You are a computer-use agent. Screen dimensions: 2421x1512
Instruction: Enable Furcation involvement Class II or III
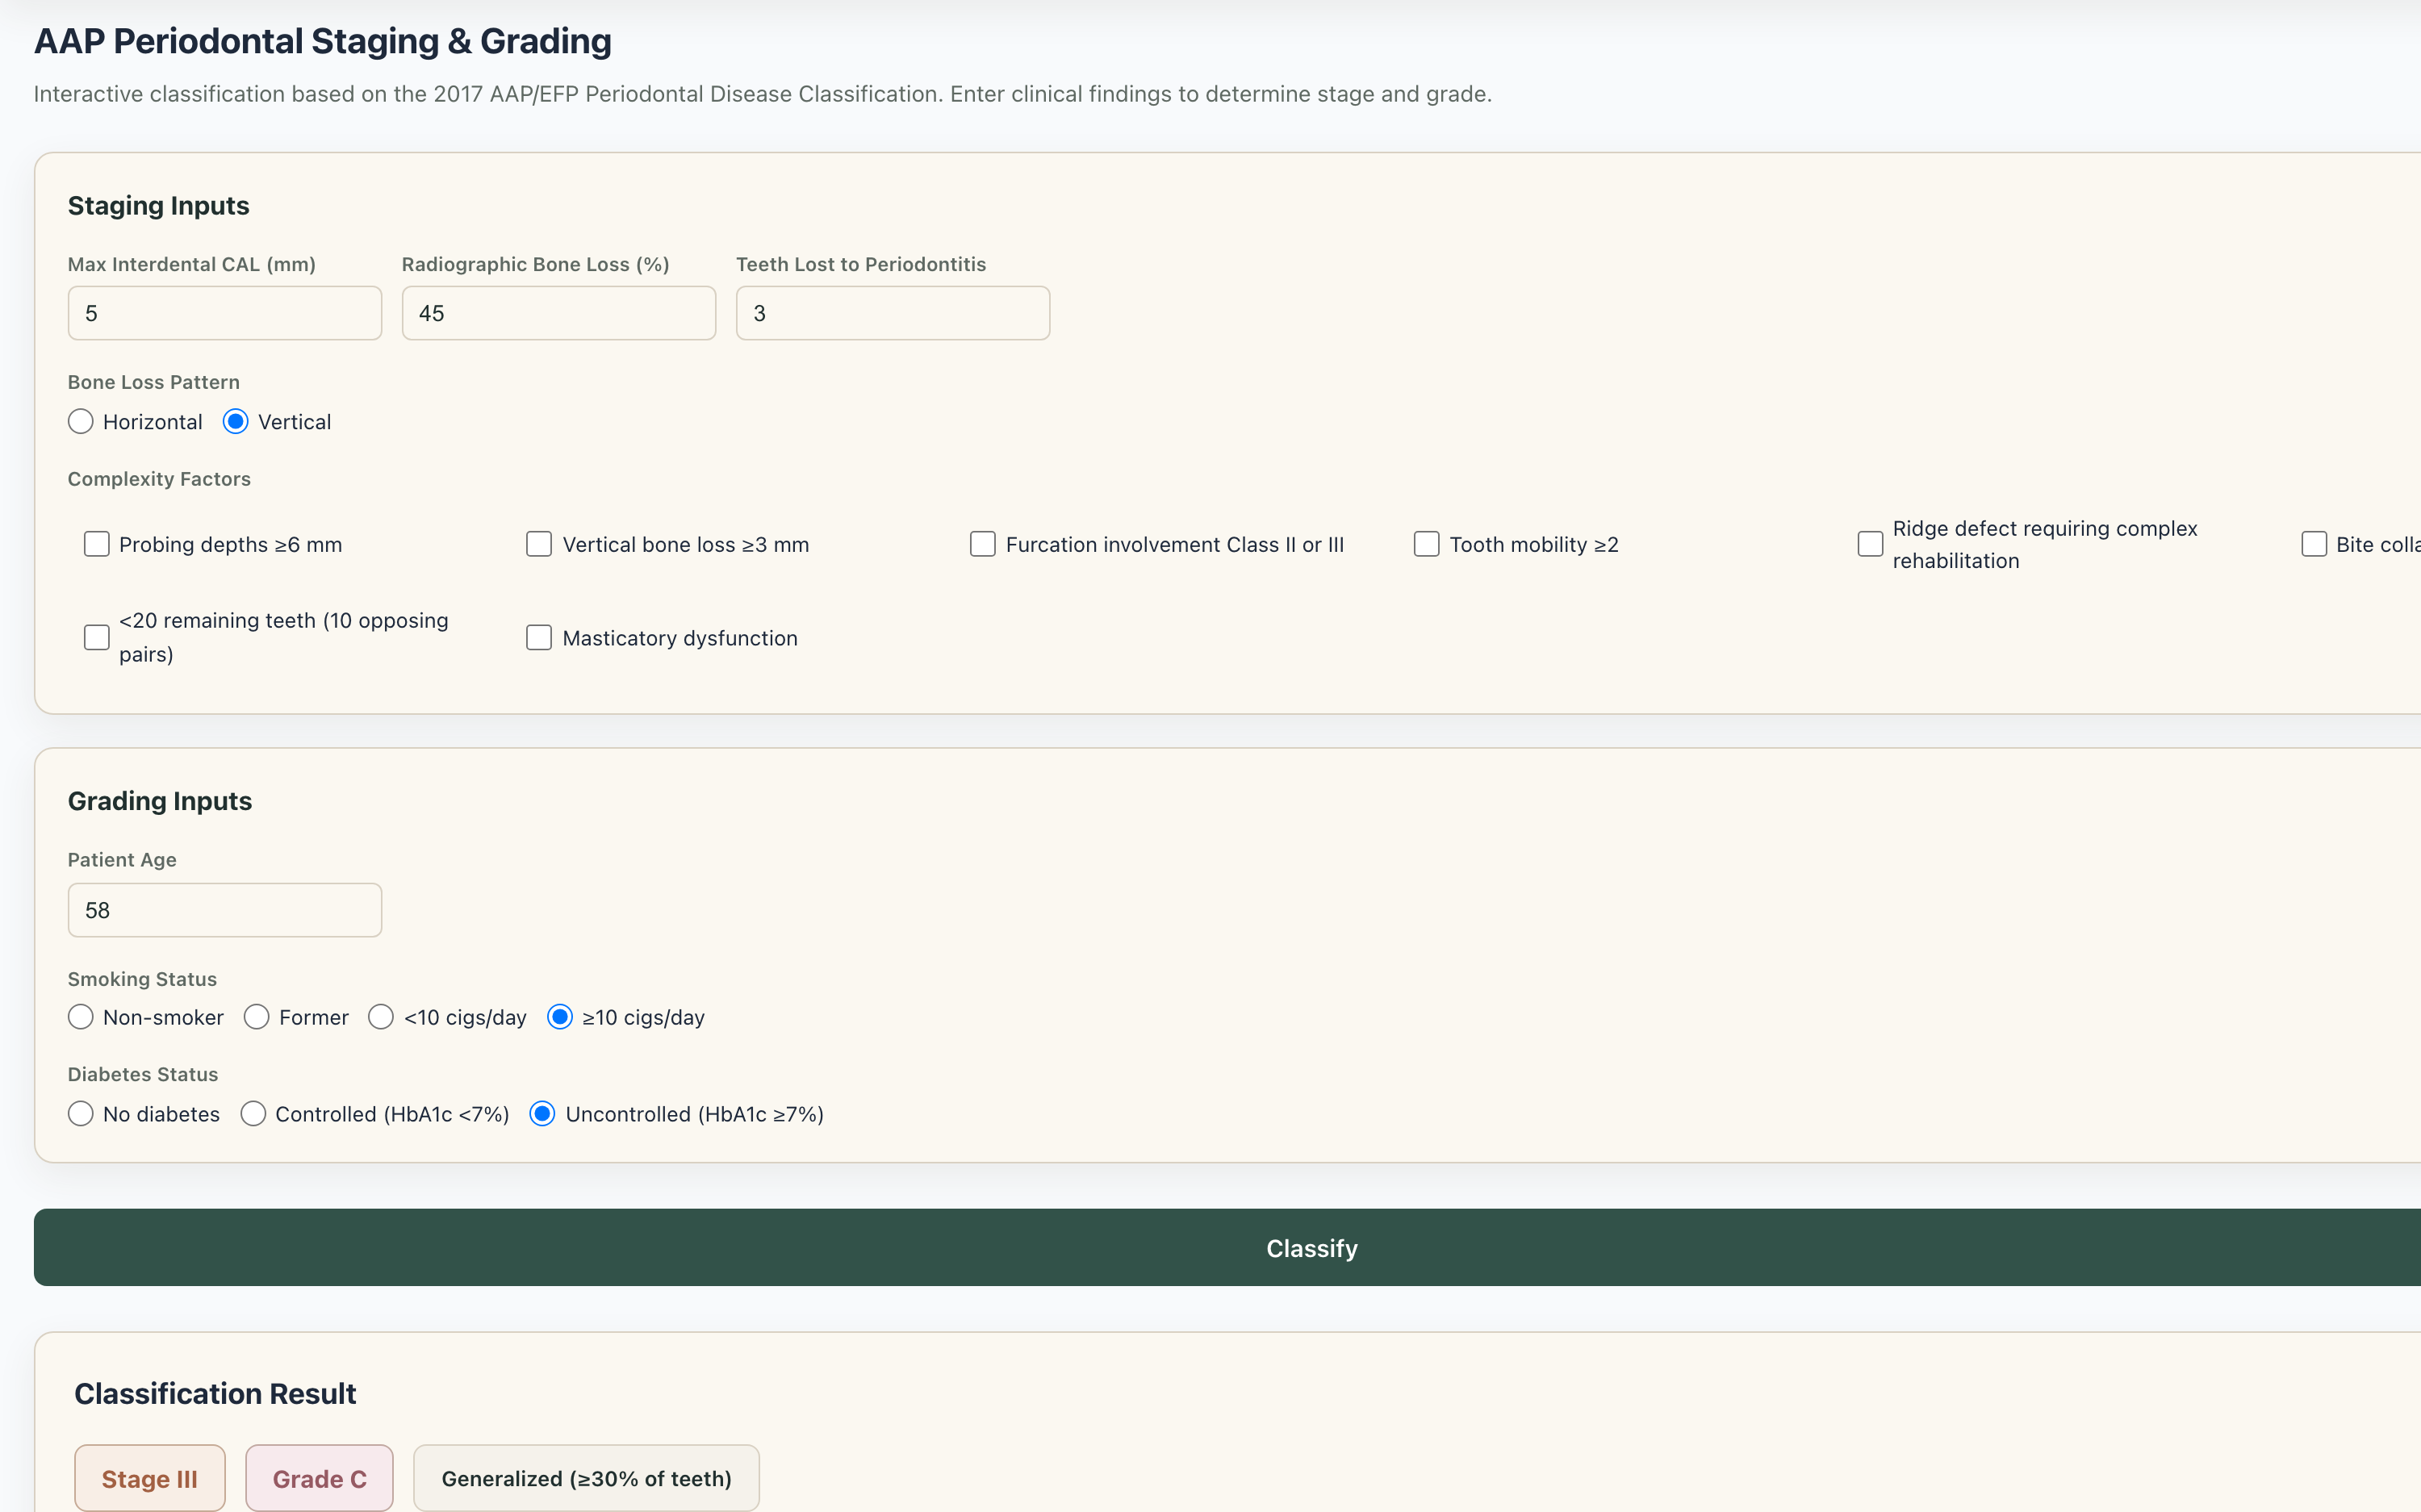[983, 544]
